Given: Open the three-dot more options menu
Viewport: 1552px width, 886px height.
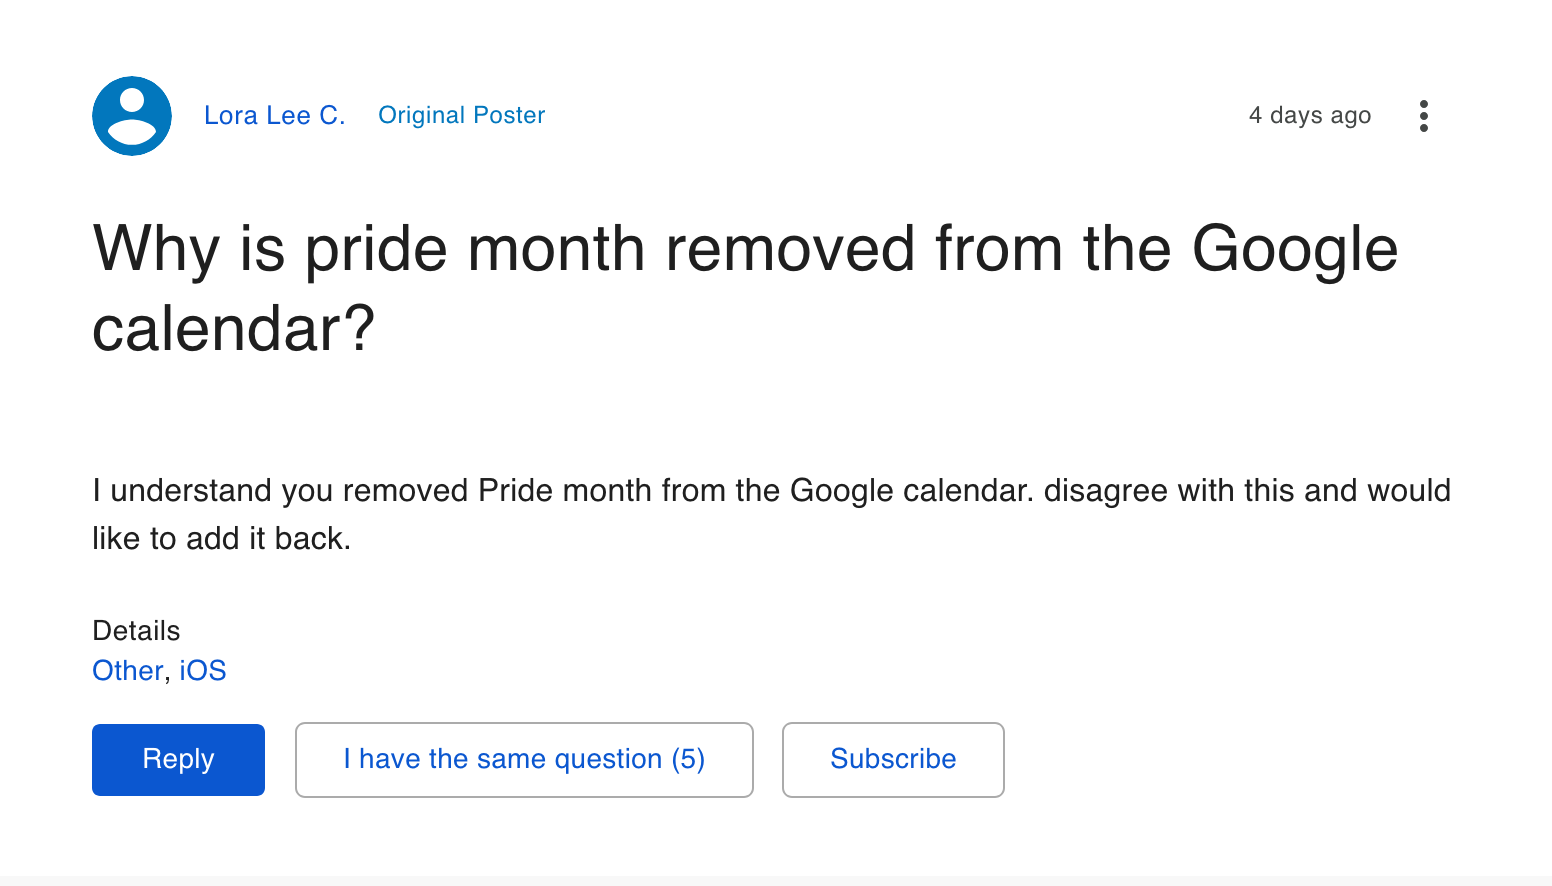Looking at the screenshot, I should [x=1423, y=116].
